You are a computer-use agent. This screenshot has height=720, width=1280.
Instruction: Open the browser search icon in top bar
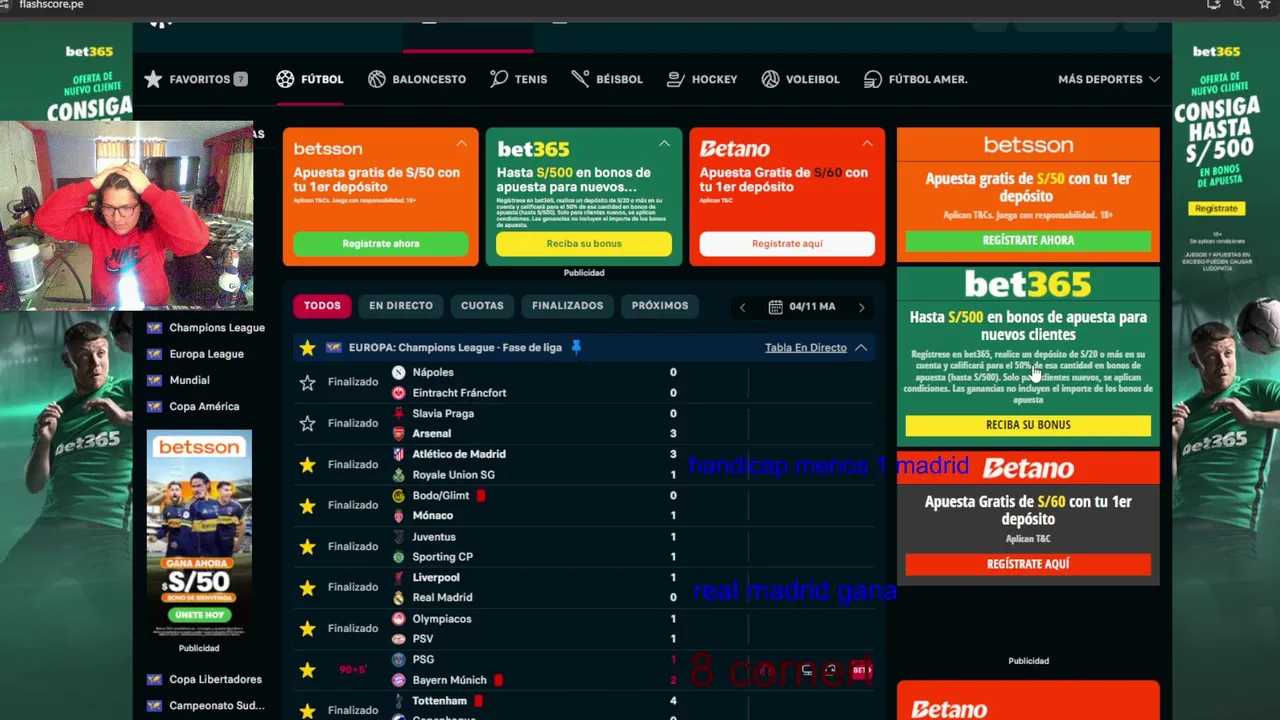pos(1239,5)
